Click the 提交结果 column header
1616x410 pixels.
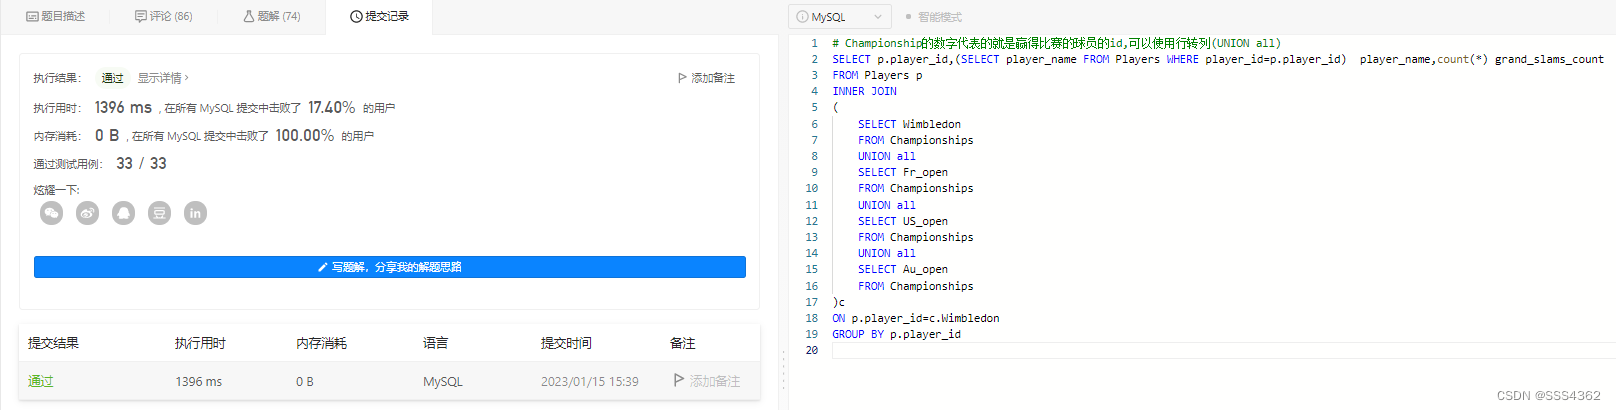pos(54,343)
